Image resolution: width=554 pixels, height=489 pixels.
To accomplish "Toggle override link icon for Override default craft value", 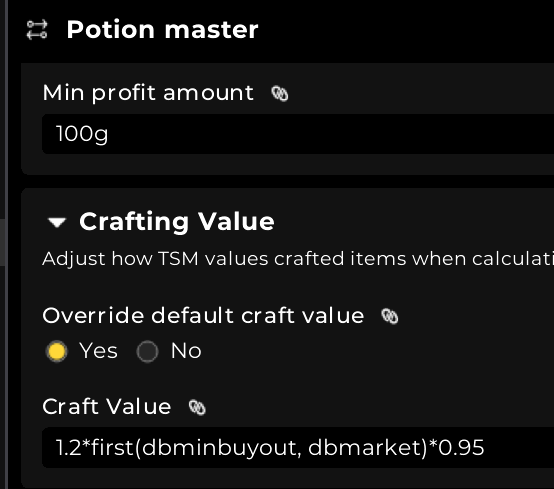I will pyautogui.click(x=390, y=316).
